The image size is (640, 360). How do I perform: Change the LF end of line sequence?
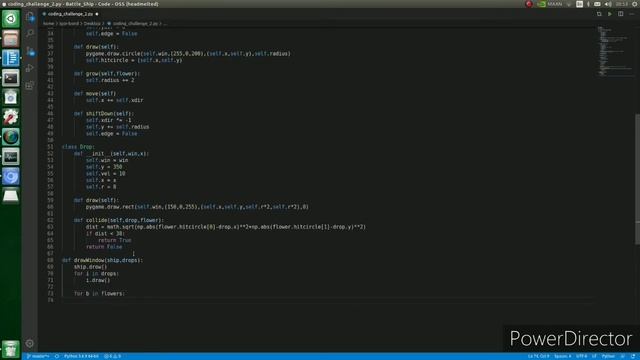point(594,356)
